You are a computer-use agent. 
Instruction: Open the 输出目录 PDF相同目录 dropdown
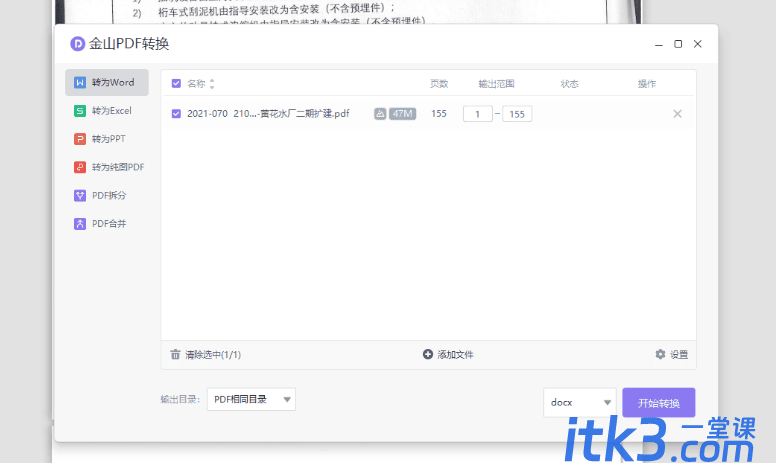251,399
